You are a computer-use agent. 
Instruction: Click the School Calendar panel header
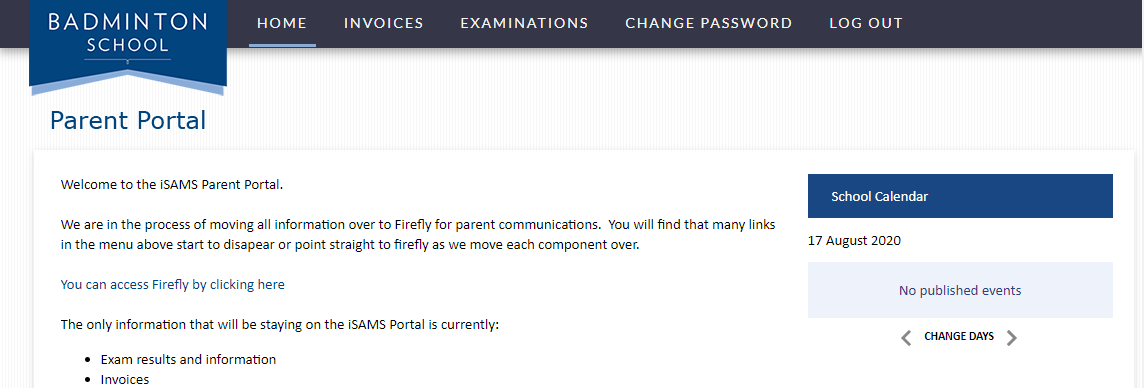click(960, 196)
